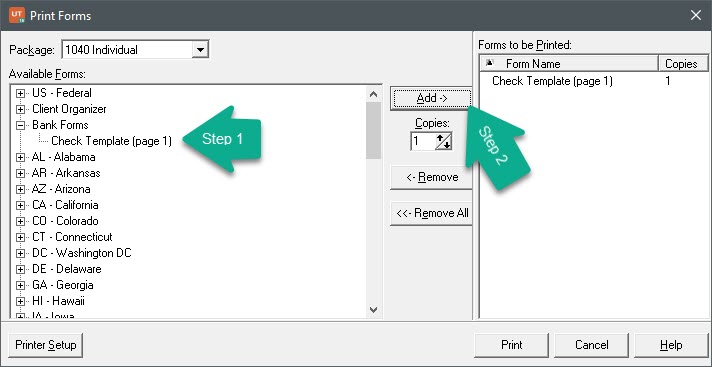Open Printer Setup
Viewport: 712px width, 367px height.
coord(46,345)
